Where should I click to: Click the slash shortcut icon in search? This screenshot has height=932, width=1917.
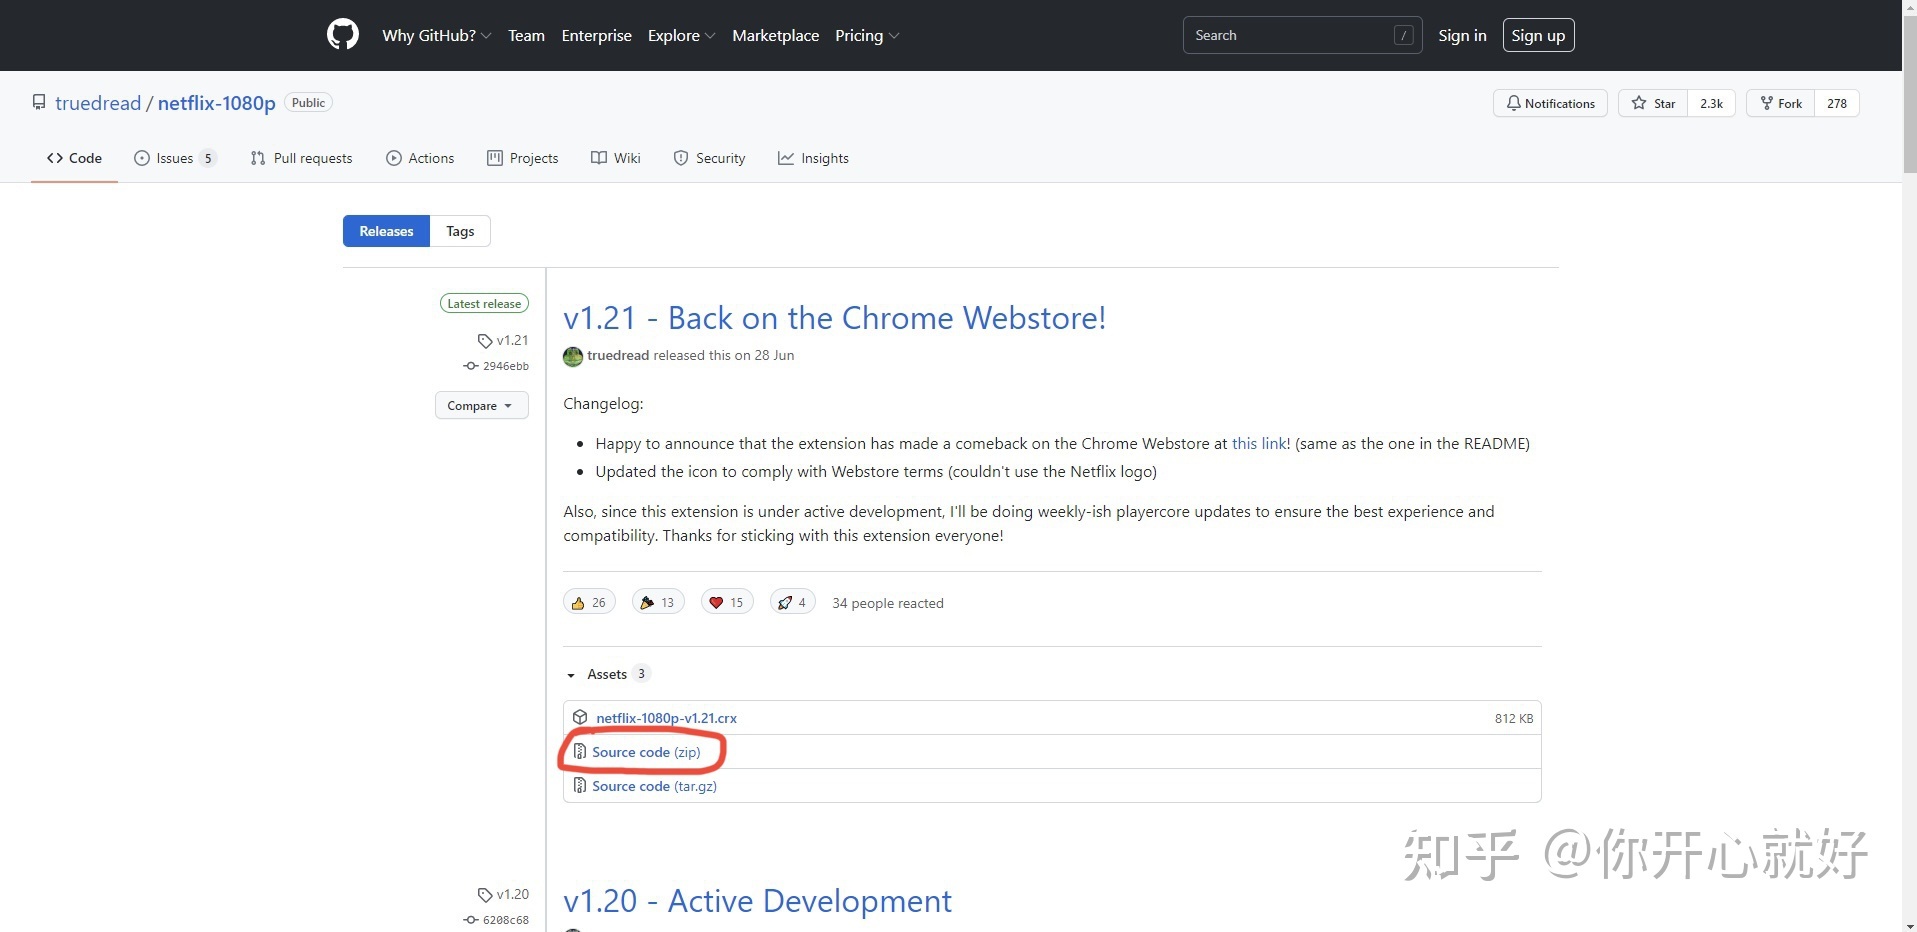[x=1403, y=35]
